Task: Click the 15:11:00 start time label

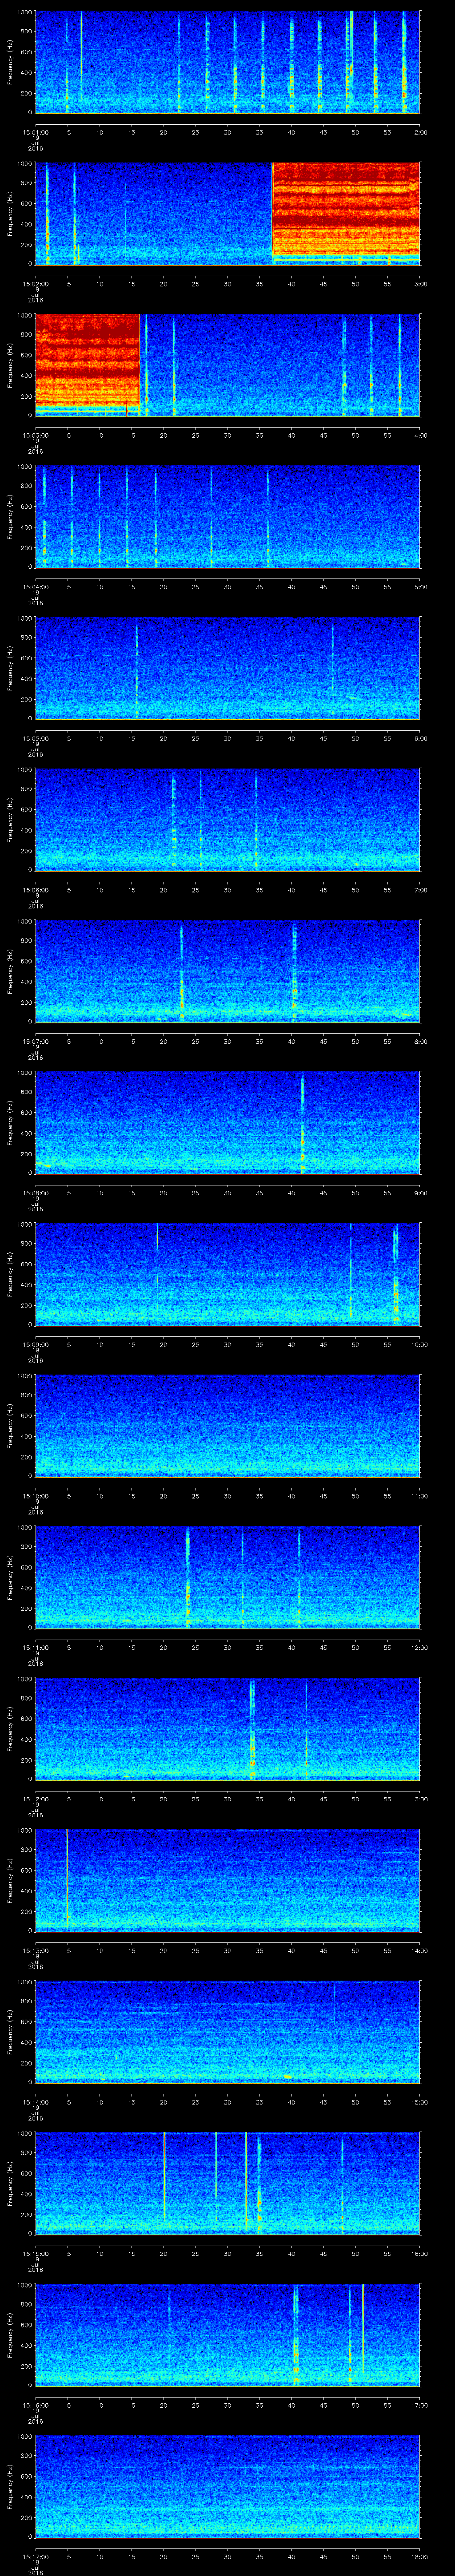Action: [x=36, y=1647]
